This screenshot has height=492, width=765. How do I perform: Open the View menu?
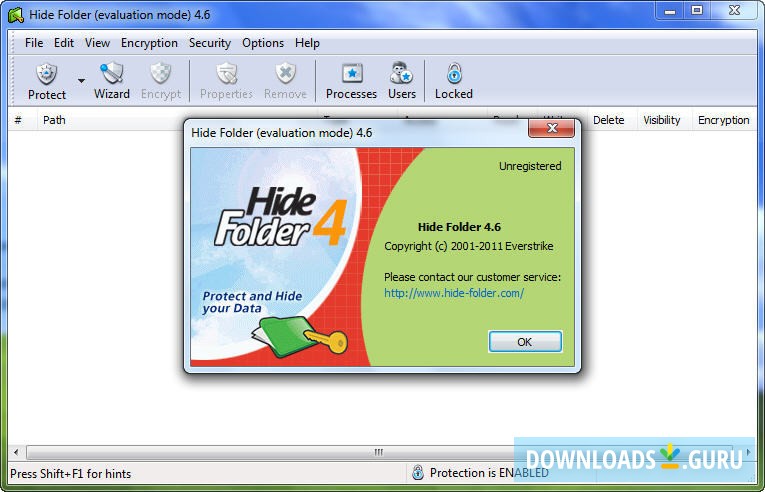[98, 43]
